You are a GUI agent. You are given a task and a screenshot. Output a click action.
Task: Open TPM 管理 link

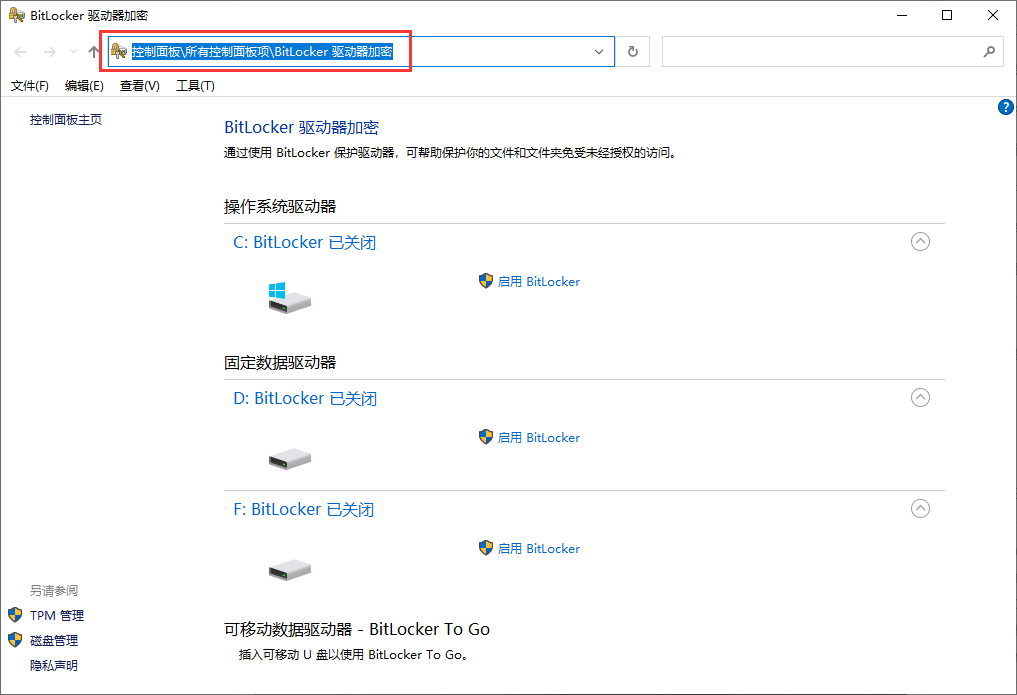pyautogui.click(x=57, y=616)
